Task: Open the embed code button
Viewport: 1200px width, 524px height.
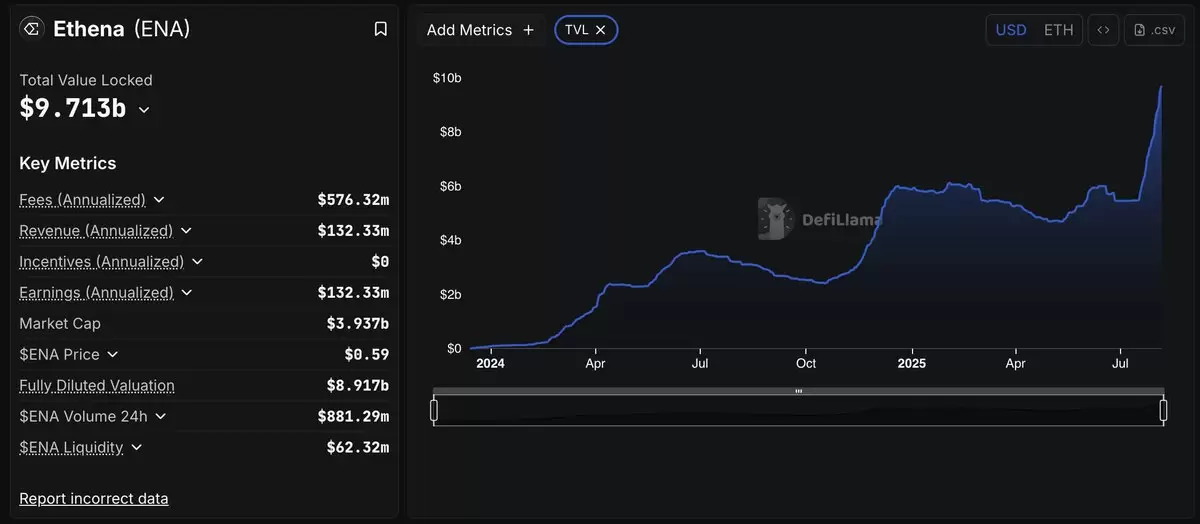Action: 1103,30
